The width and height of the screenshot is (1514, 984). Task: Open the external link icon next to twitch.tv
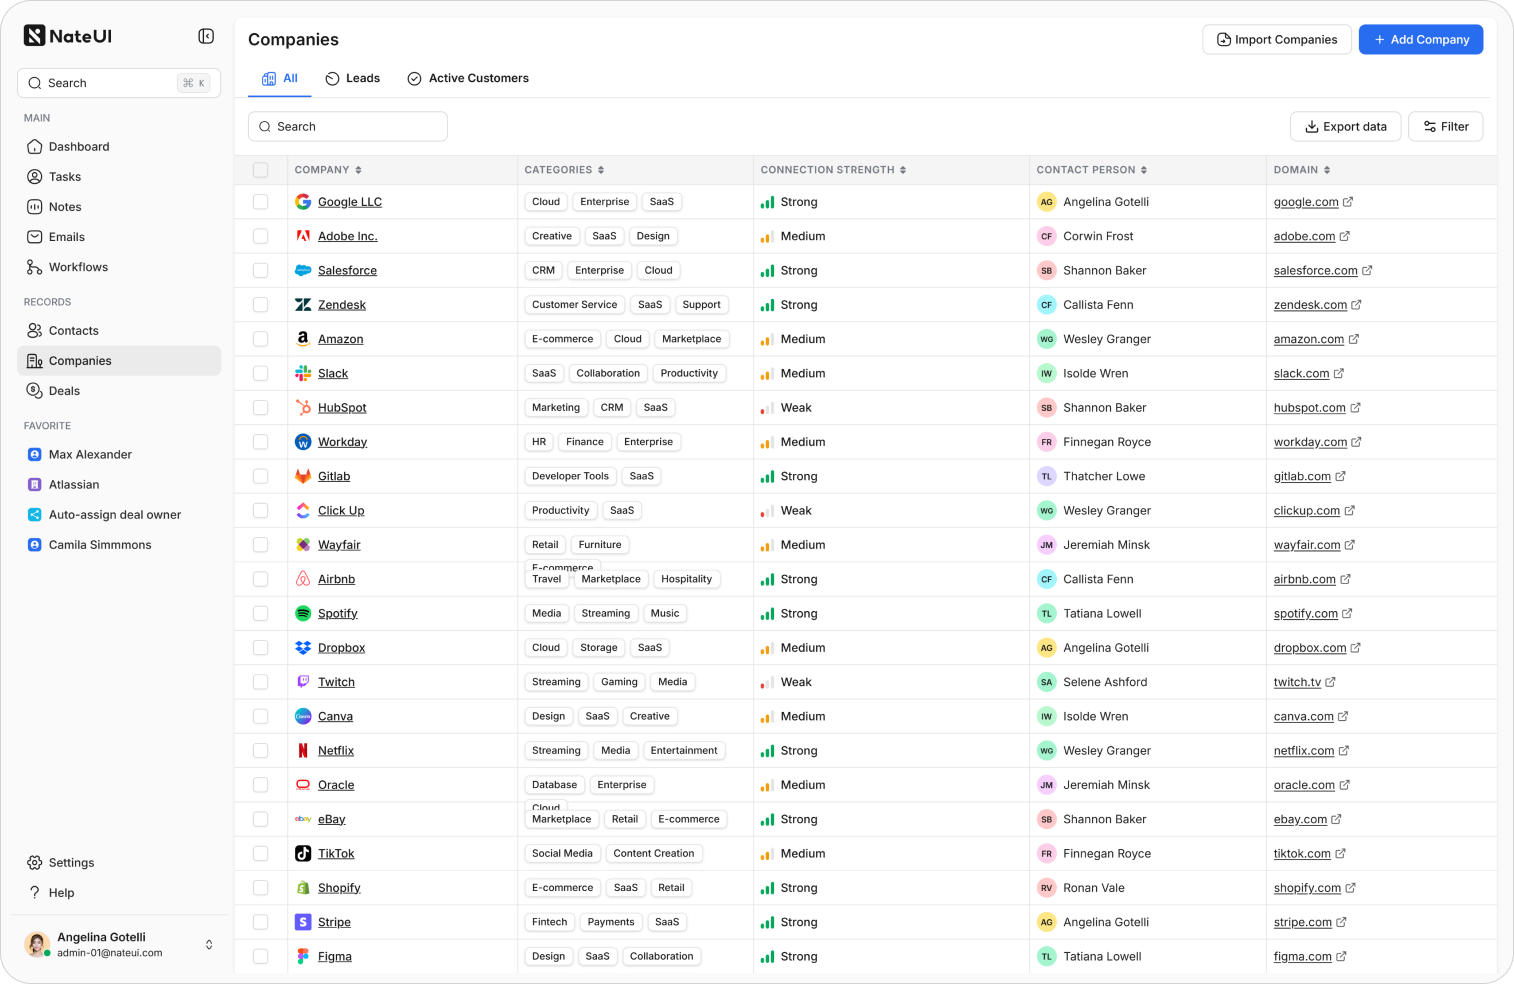click(x=1331, y=682)
